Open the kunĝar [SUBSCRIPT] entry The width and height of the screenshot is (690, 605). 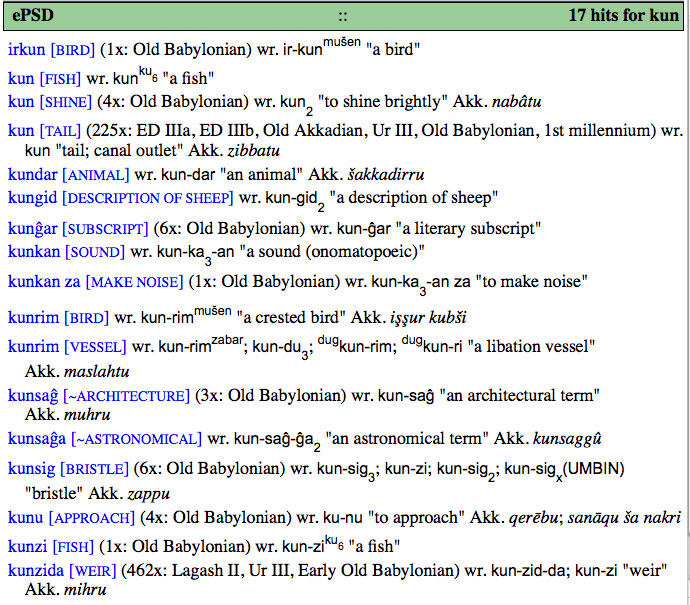tap(78, 228)
